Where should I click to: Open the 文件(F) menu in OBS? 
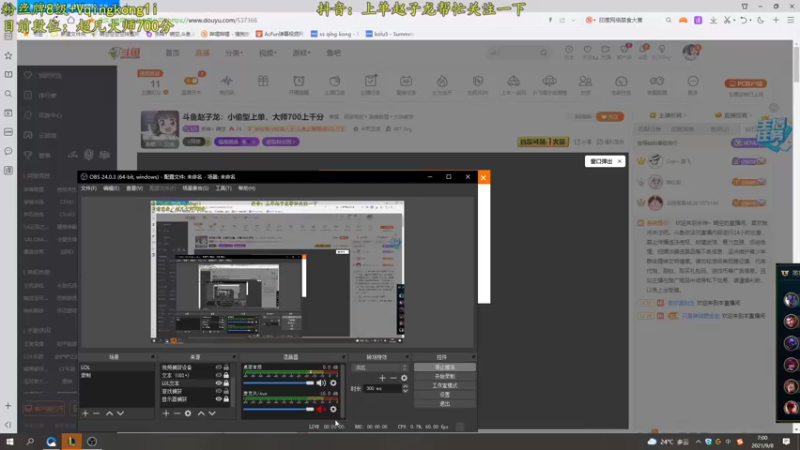point(88,188)
